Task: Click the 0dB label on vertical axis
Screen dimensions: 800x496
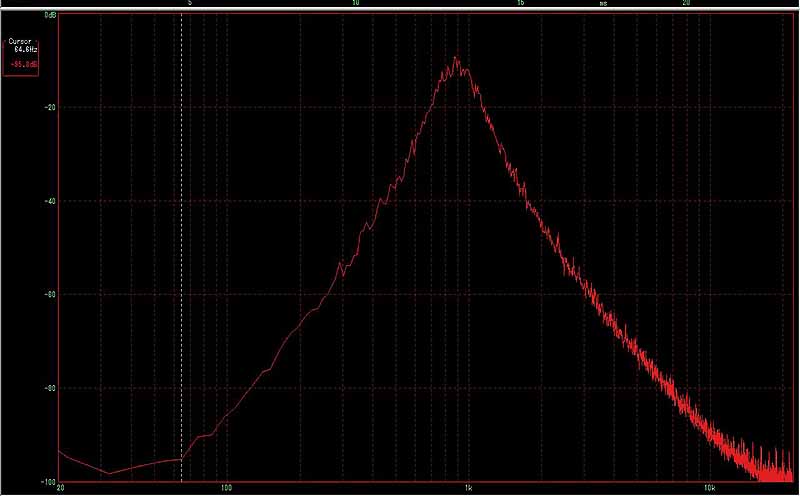Action: tap(49, 17)
